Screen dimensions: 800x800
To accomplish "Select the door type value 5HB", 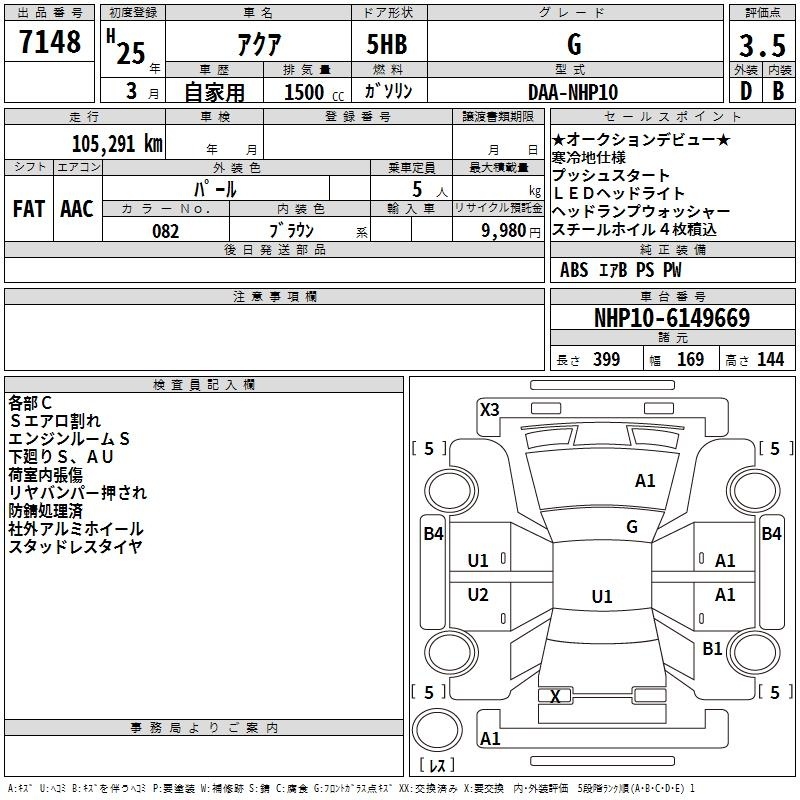I will pos(387,44).
